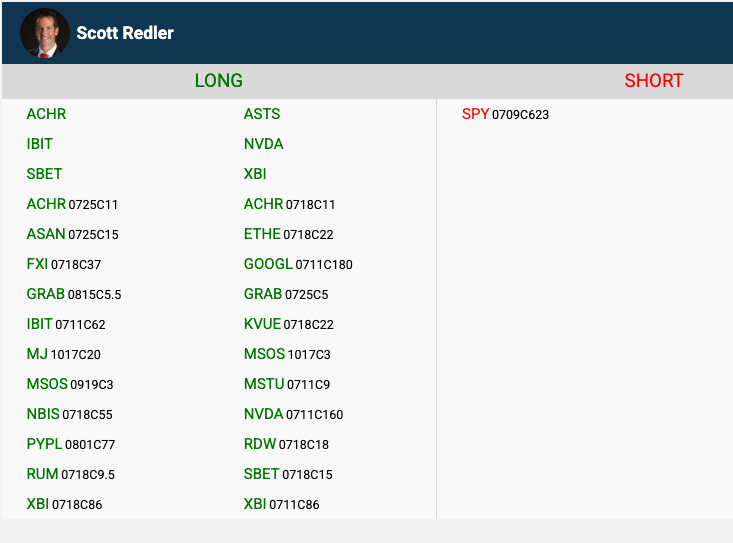Open the standalone NVDA stock ticker
This screenshot has height=543, width=733.
click(263, 144)
